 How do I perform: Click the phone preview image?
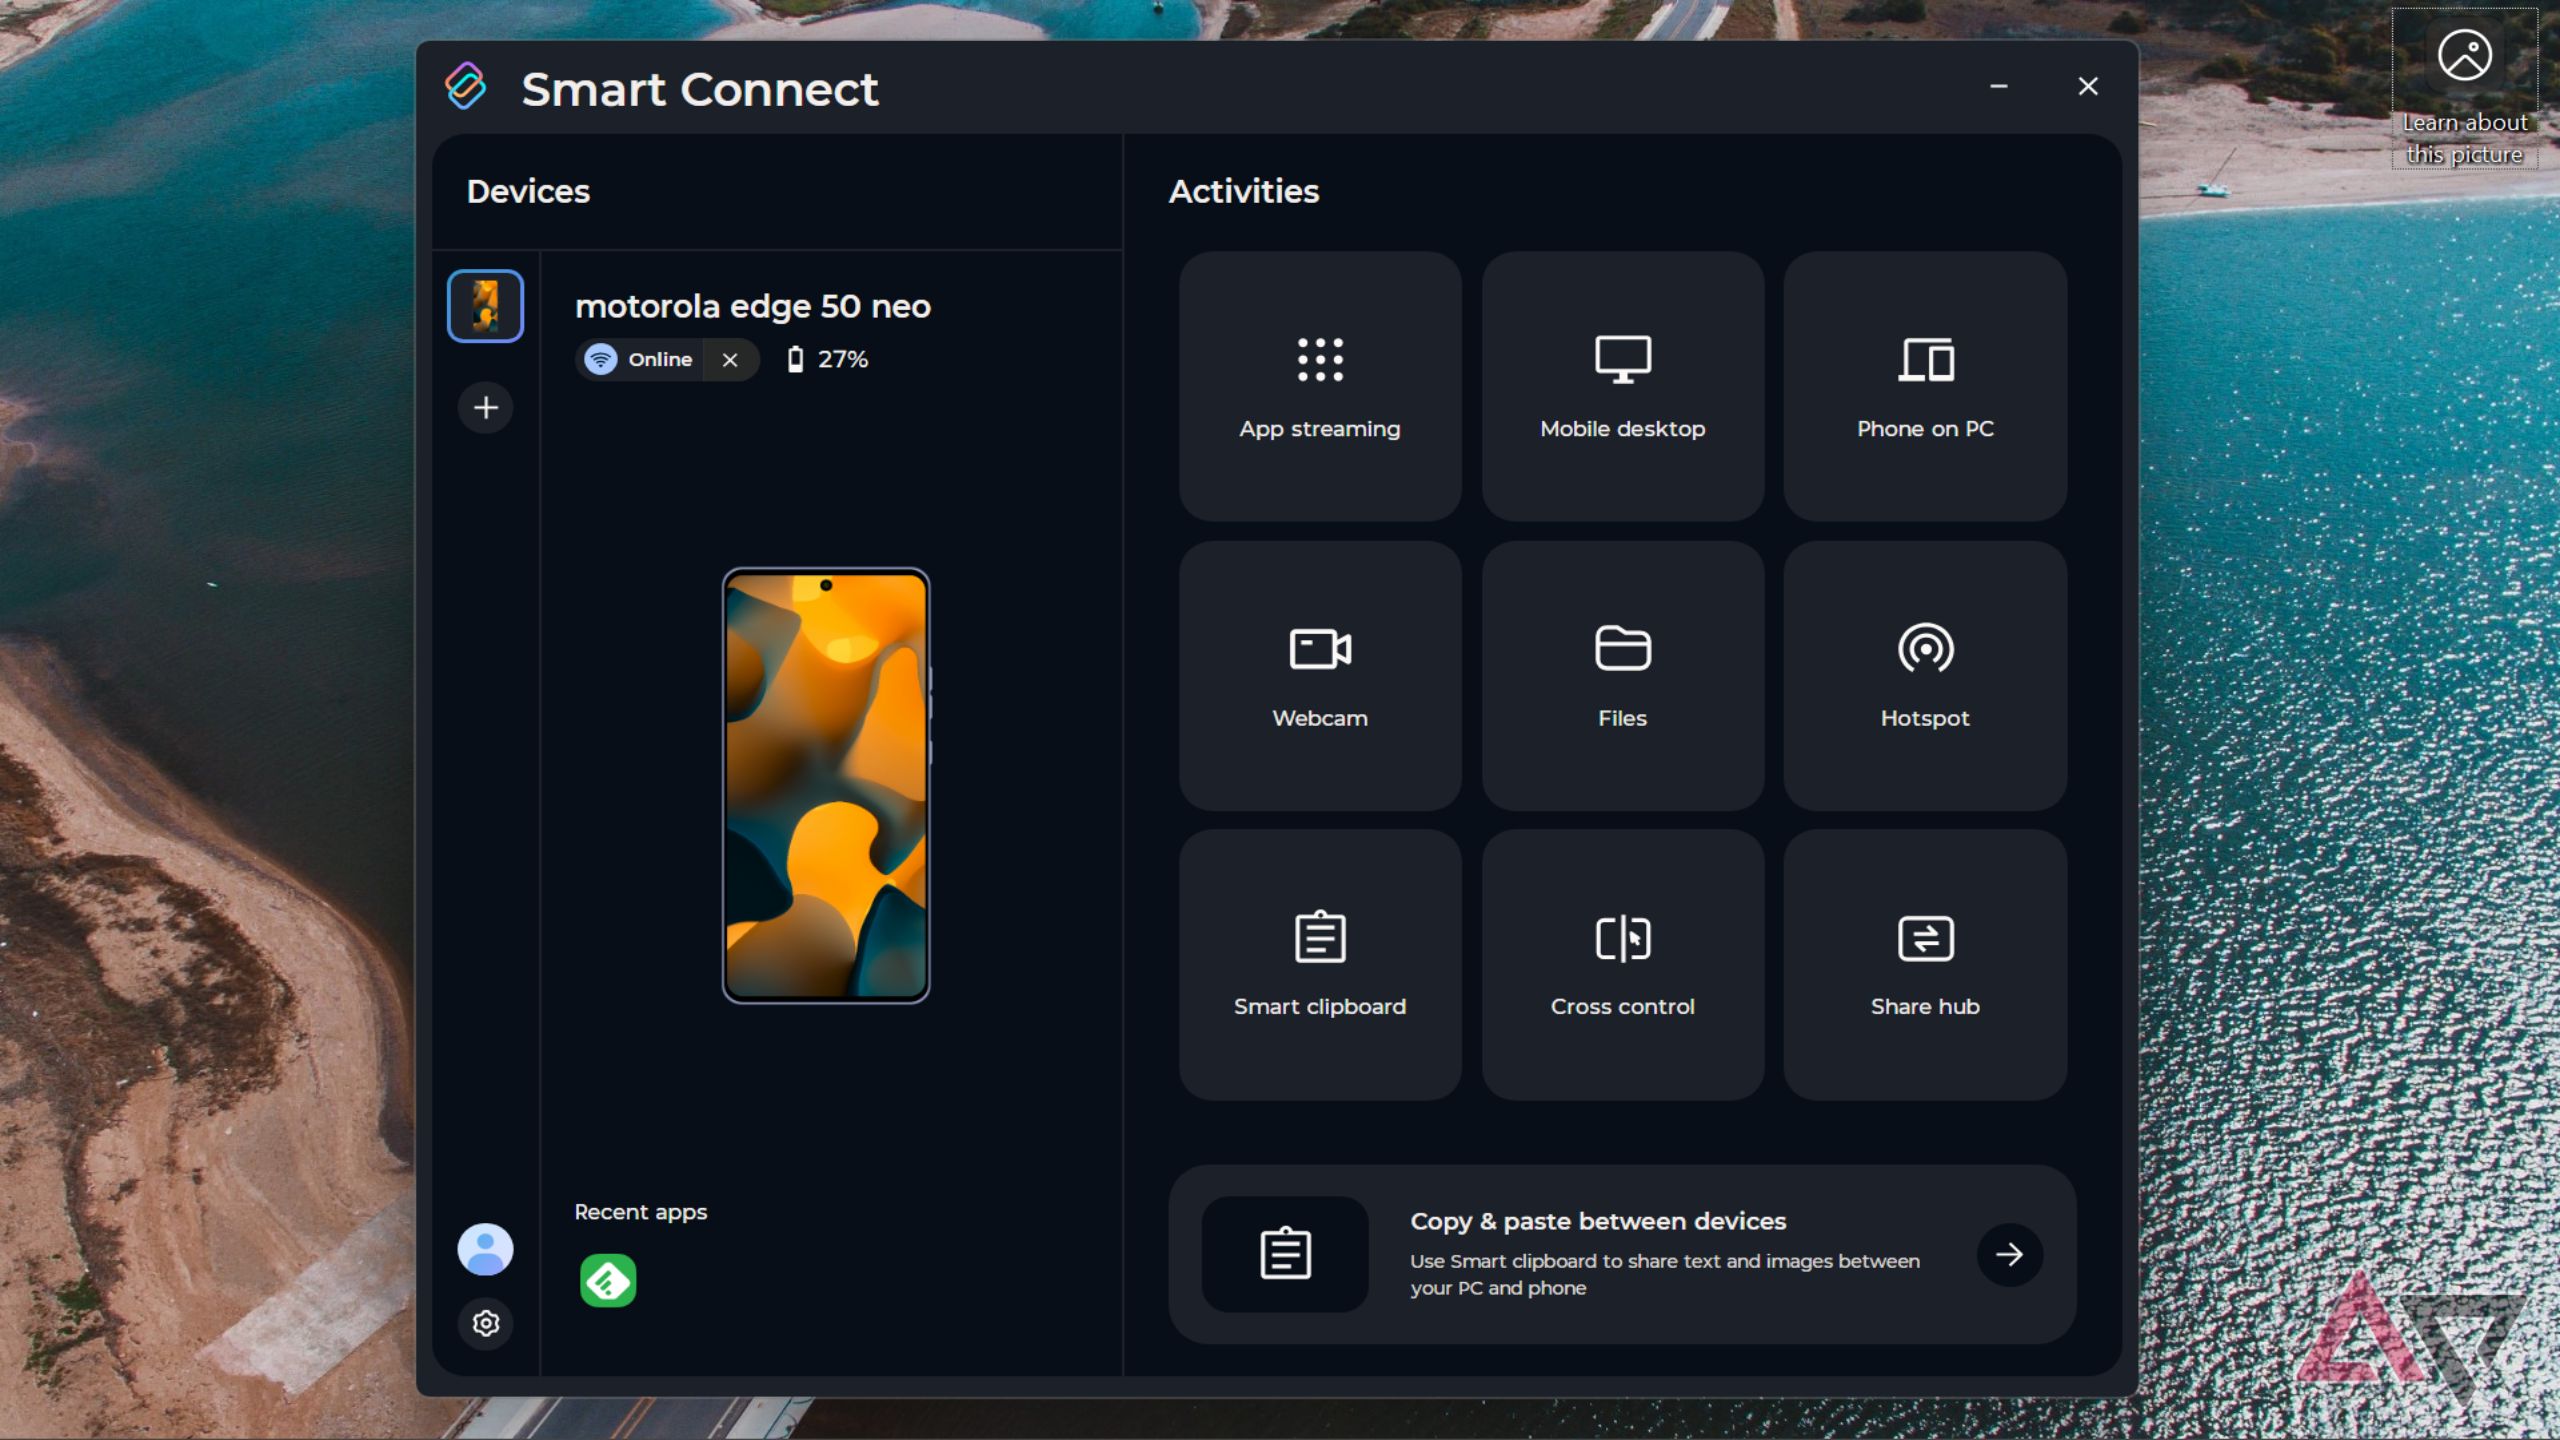(x=826, y=786)
